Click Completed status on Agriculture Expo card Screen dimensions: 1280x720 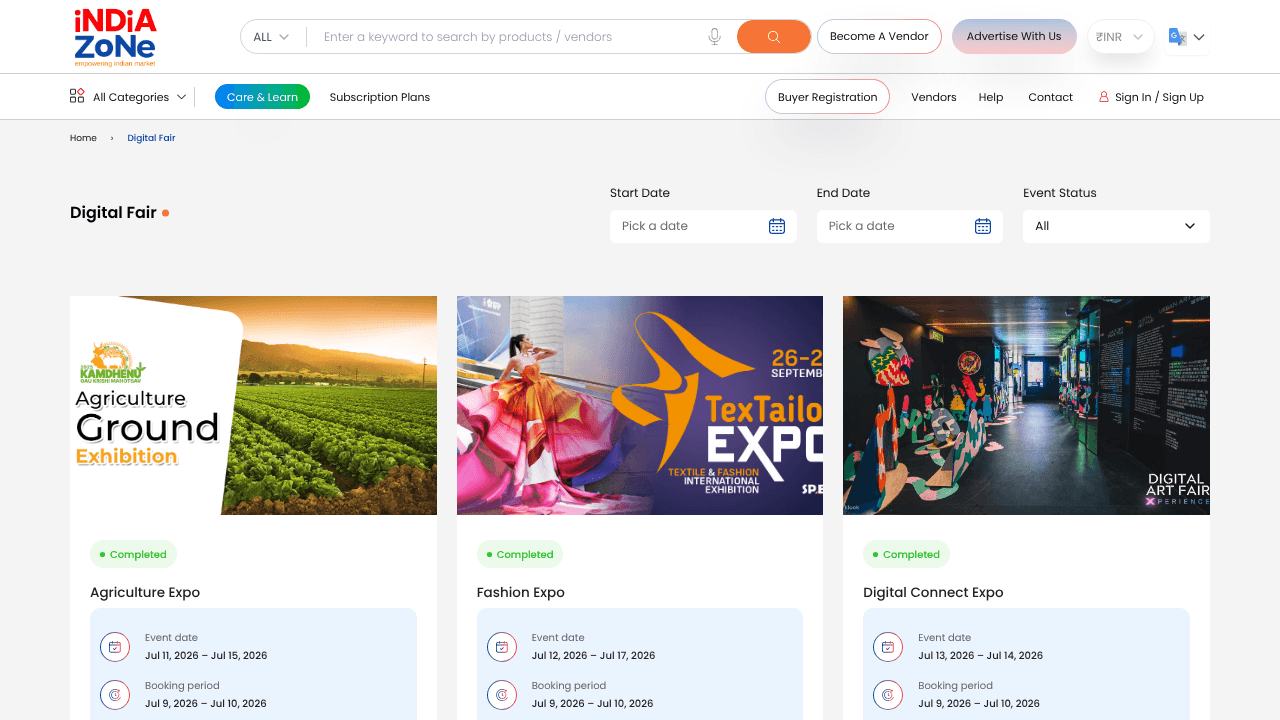pyautogui.click(x=133, y=554)
